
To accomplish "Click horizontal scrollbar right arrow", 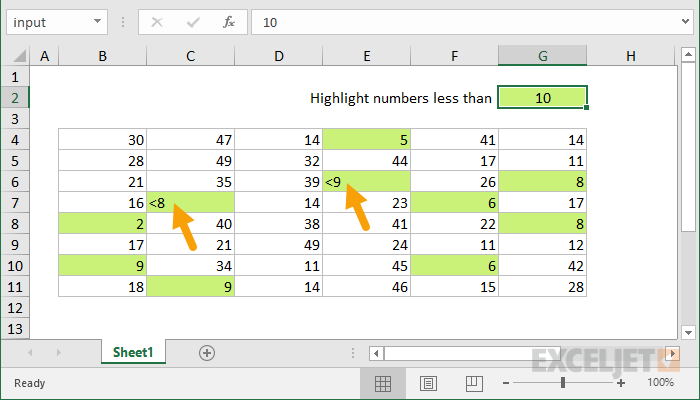I will (x=672, y=353).
